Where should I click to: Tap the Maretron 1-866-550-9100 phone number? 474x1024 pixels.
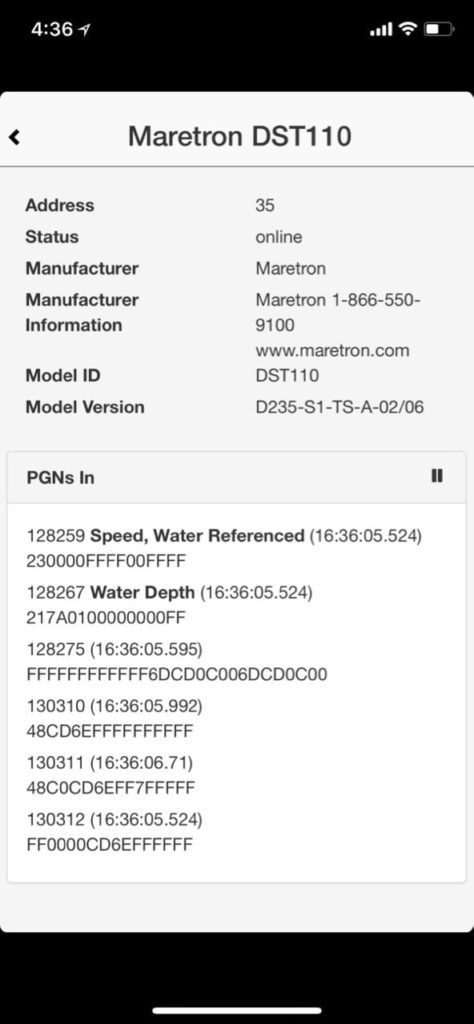(x=338, y=312)
